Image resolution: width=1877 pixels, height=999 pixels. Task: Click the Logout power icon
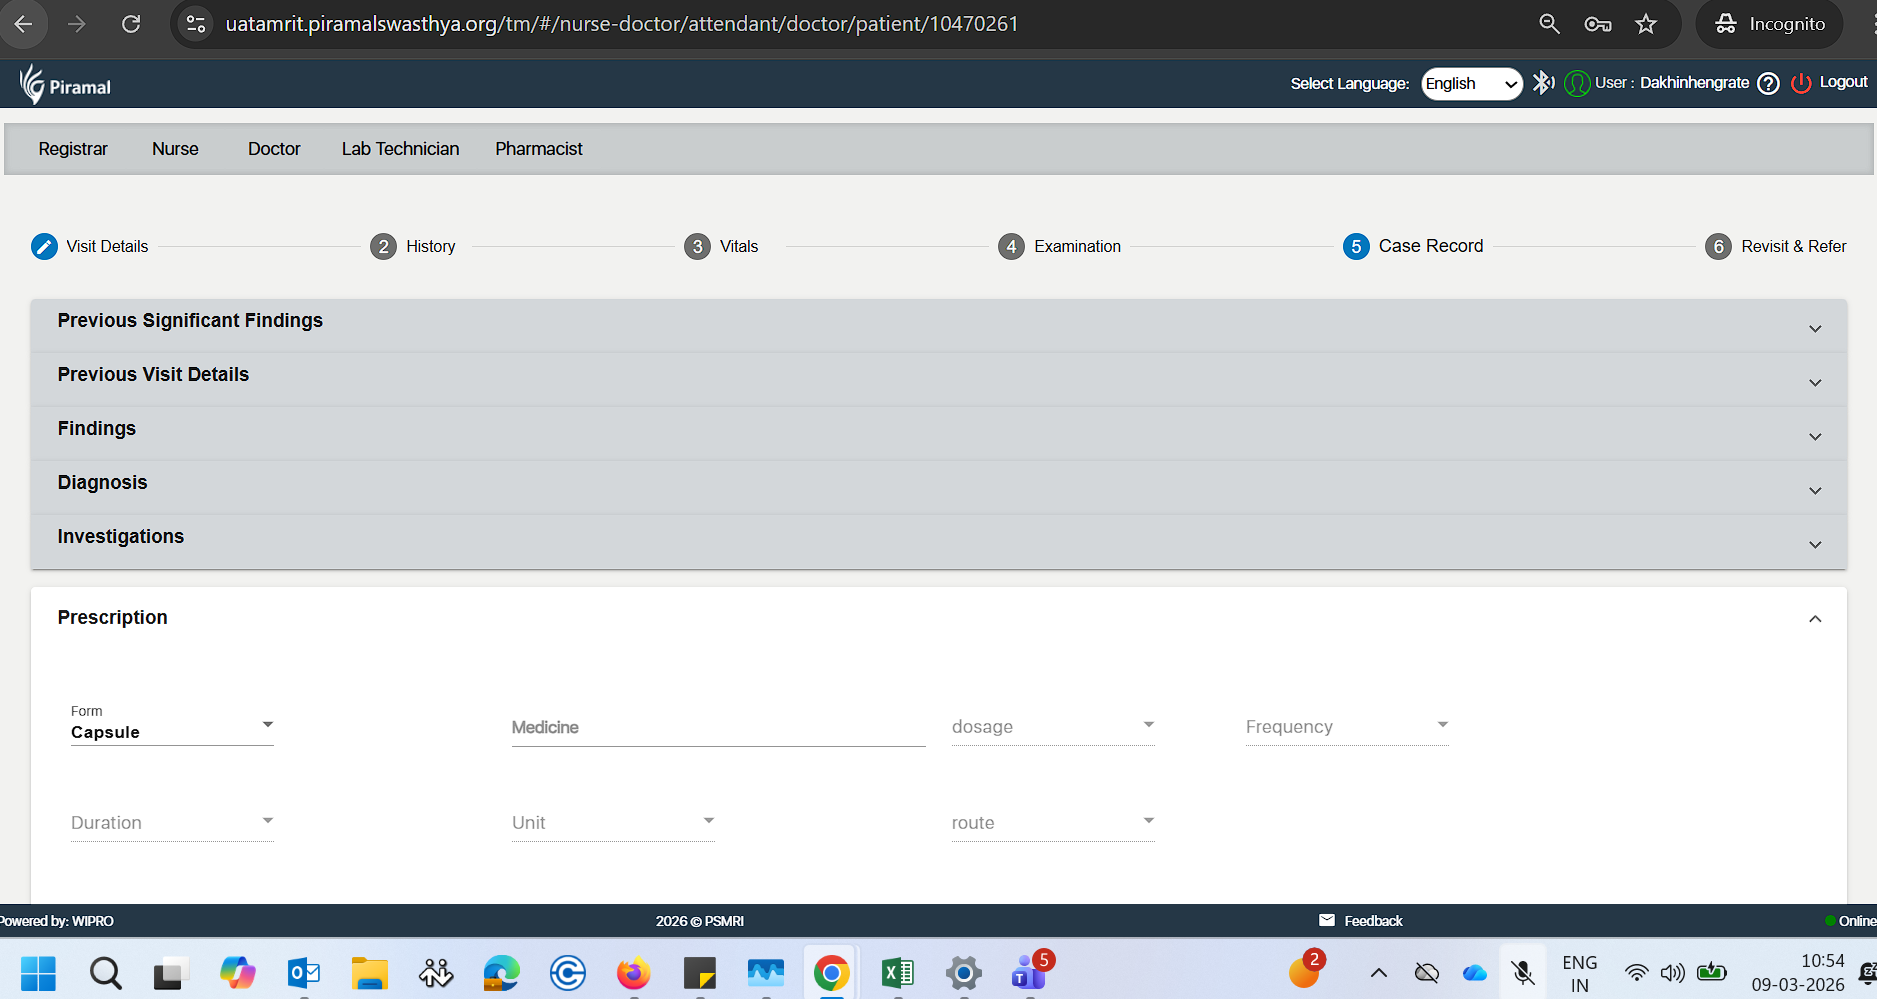[1801, 84]
